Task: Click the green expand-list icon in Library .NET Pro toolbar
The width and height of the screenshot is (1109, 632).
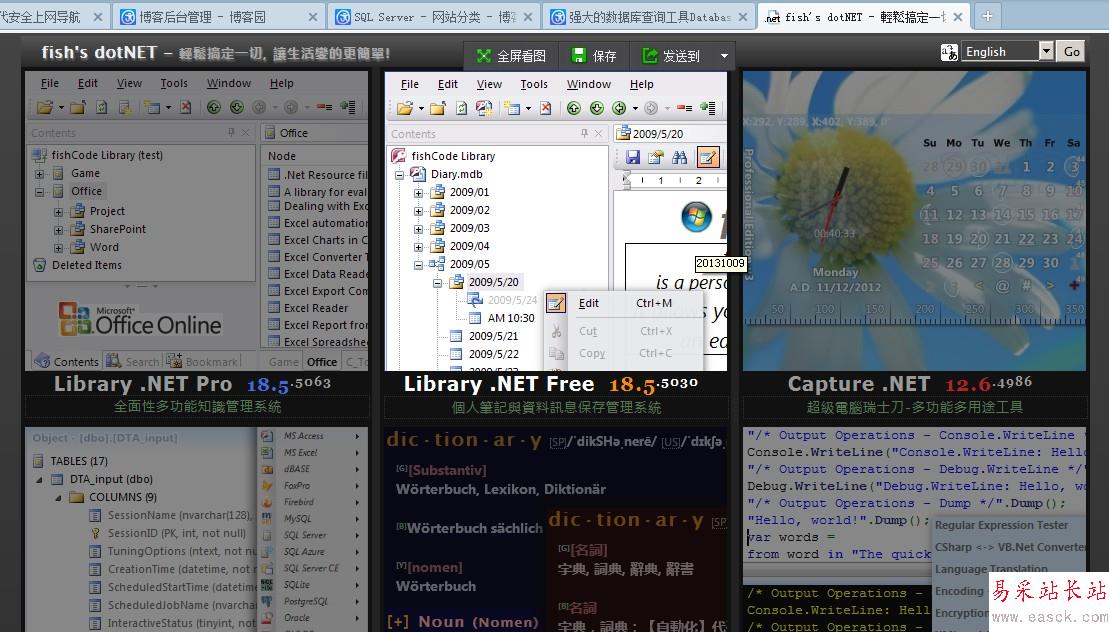Action: [347, 107]
